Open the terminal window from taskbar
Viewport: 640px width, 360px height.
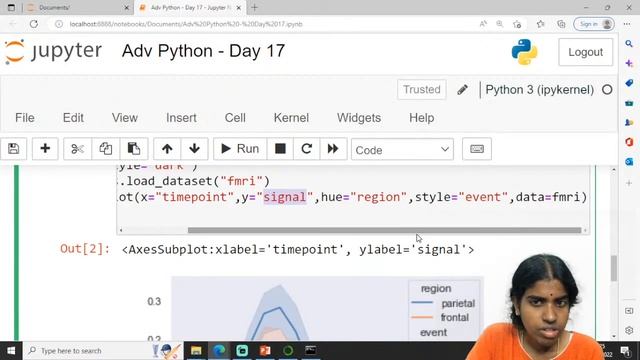click(x=311, y=351)
